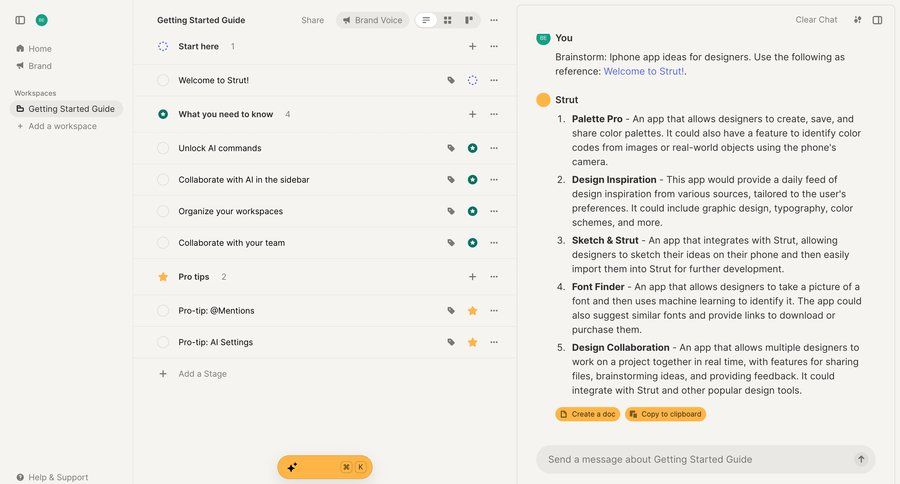Open the Start here stage heading
This screenshot has width=900, height=484.
coord(198,47)
